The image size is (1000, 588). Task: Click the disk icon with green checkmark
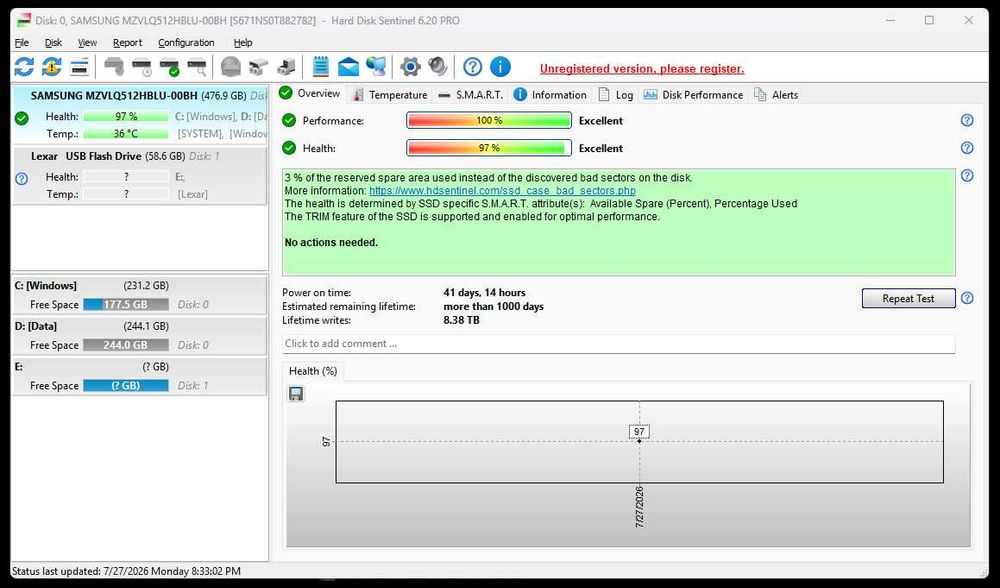(170, 66)
